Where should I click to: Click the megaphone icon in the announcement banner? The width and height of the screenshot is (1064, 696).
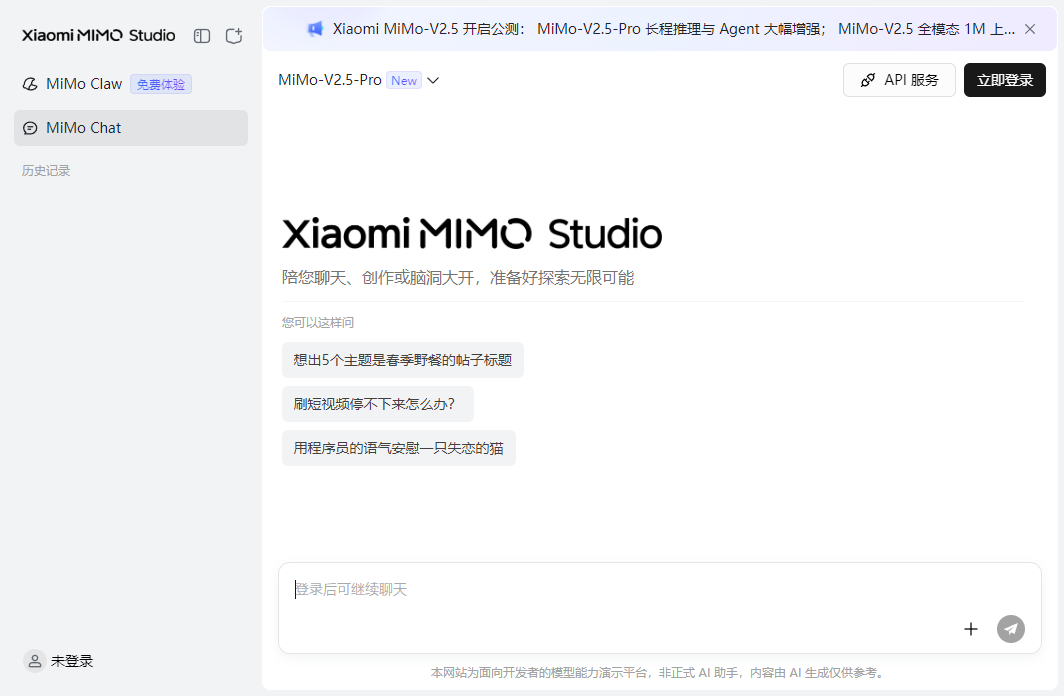pos(315,29)
